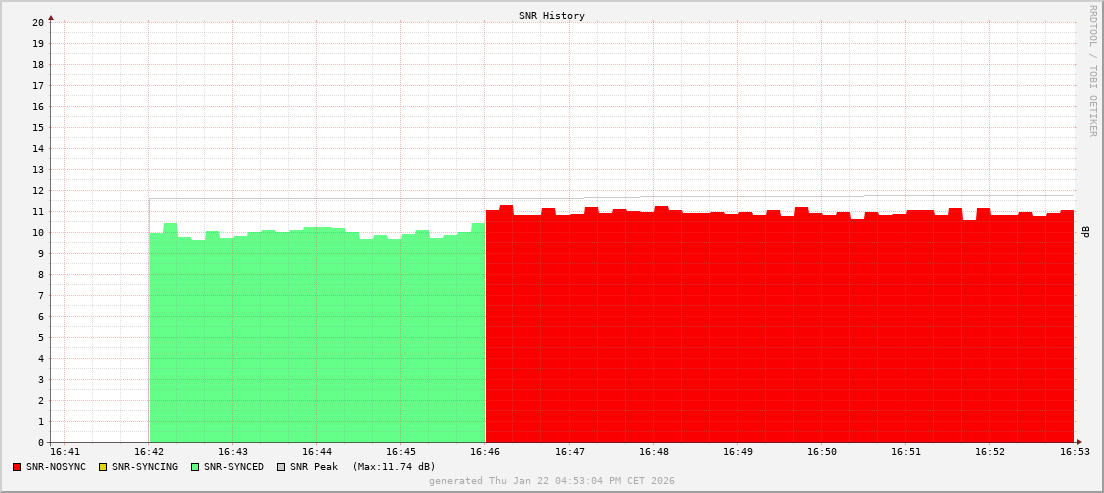Click the Max:11.74 dB legend text

pyautogui.click(x=394, y=467)
